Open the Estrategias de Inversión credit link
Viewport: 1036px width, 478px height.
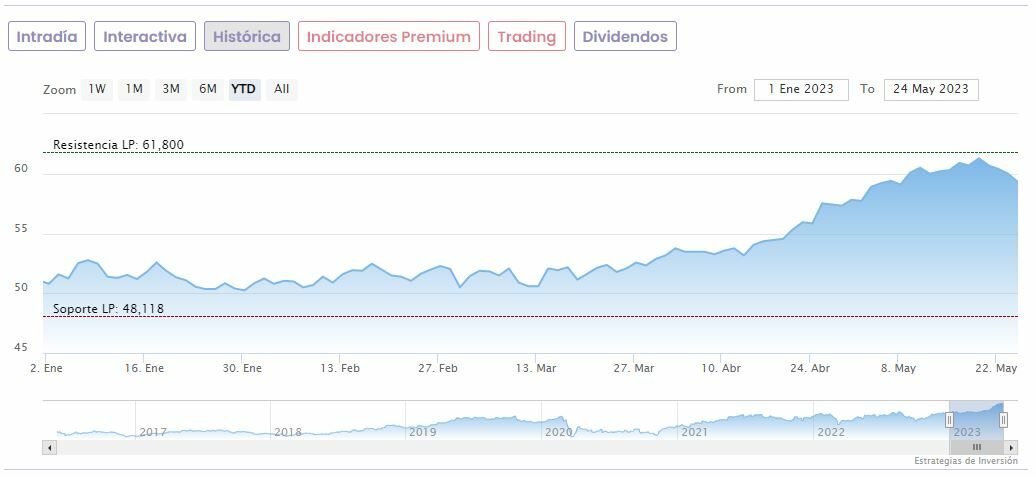pos(965,461)
